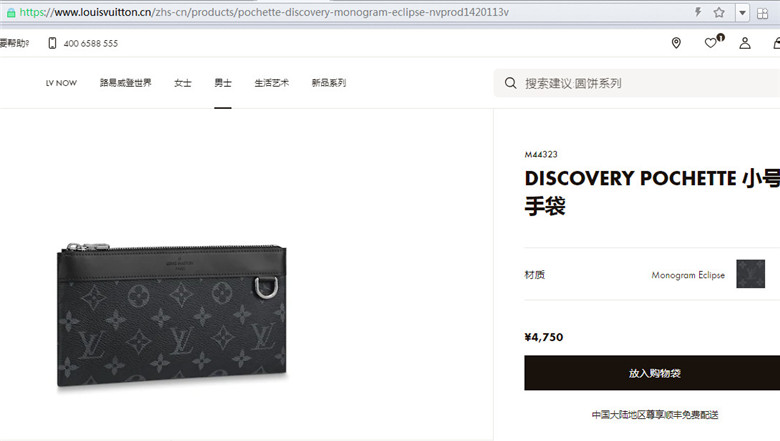Click the search magnifier icon
This screenshot has width=780, height=441.
(x=510, y=83)
